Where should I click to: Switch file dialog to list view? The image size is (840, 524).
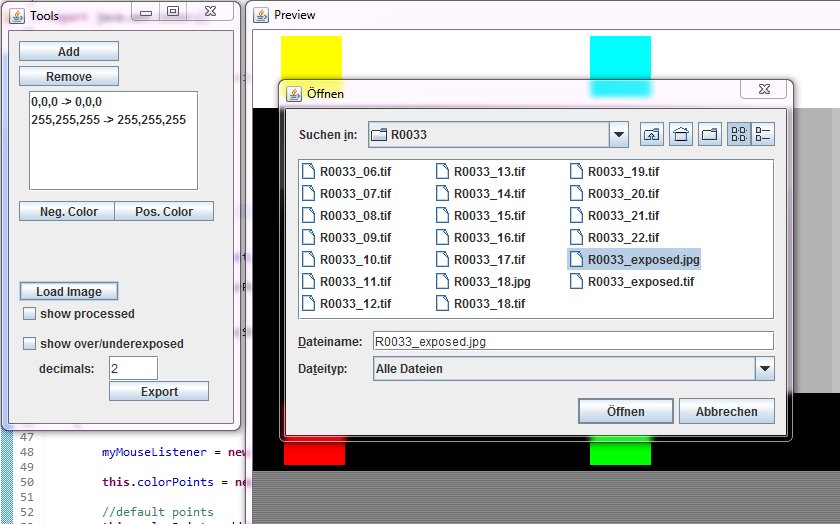click(x=738, y=134)
